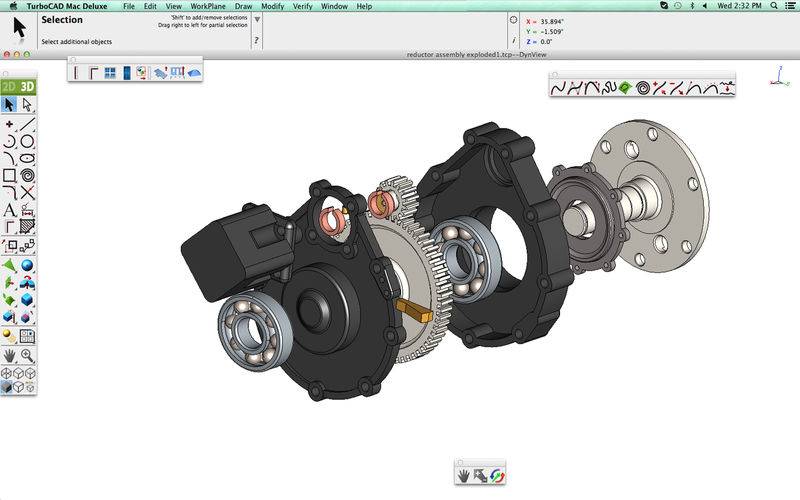Click the X coordinate value field

pyautogui.click(x=552, y=20)
